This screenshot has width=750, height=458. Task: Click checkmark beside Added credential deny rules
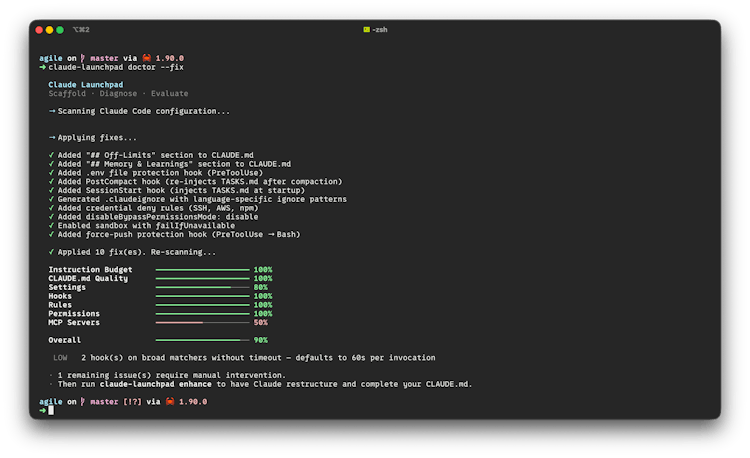51,207
